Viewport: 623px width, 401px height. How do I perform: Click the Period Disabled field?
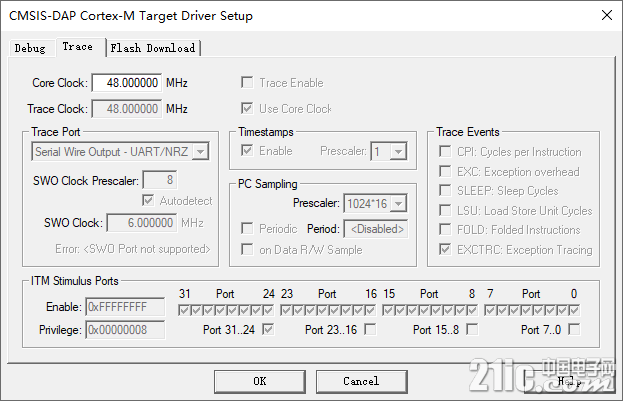[376, 229]
